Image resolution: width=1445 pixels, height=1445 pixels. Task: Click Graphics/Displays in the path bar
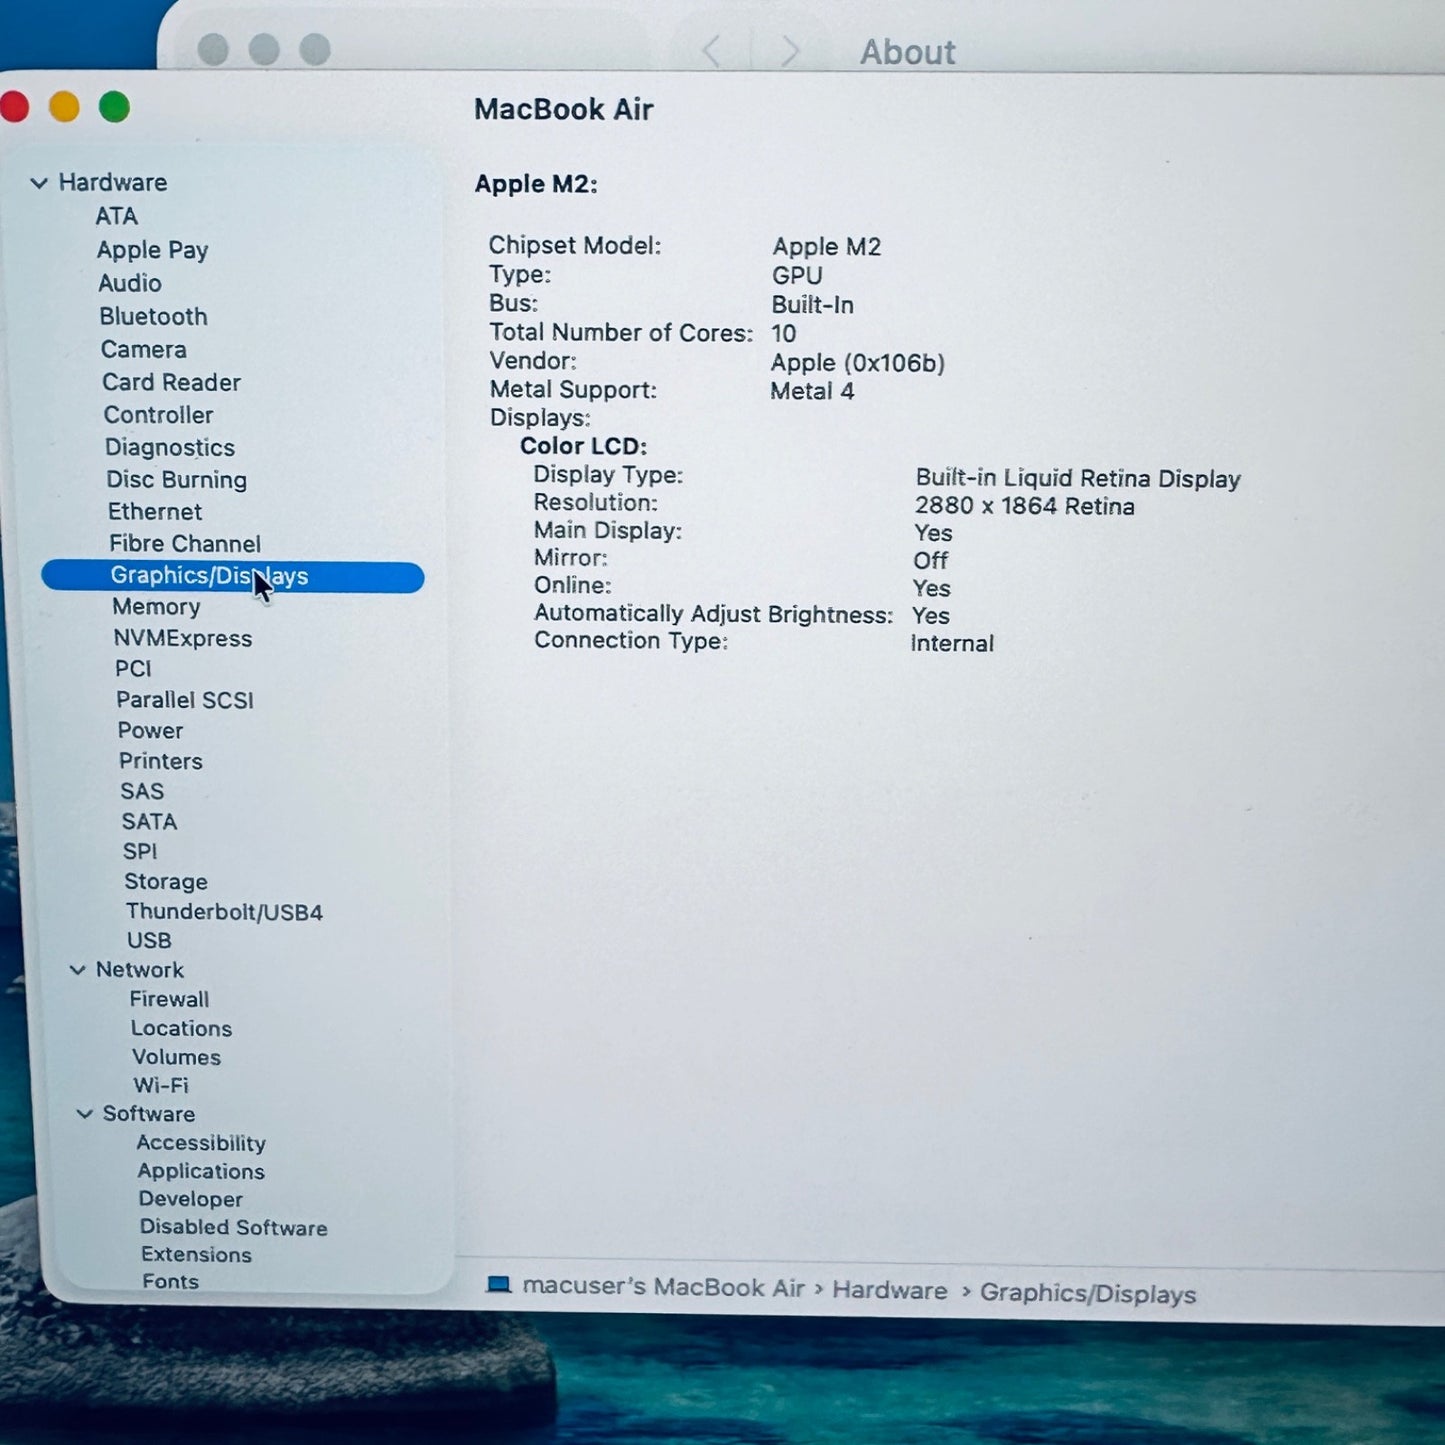[1088, 1294]
